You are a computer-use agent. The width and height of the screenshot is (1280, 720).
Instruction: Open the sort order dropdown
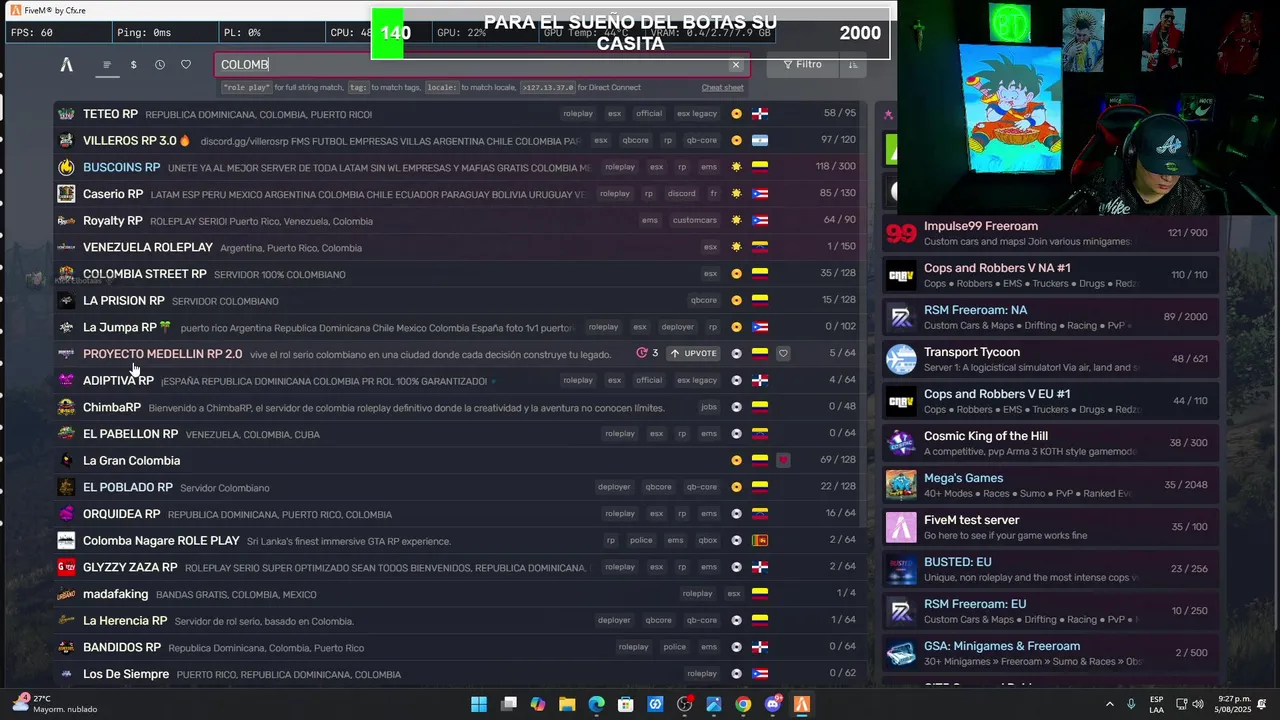click(853, 65)
